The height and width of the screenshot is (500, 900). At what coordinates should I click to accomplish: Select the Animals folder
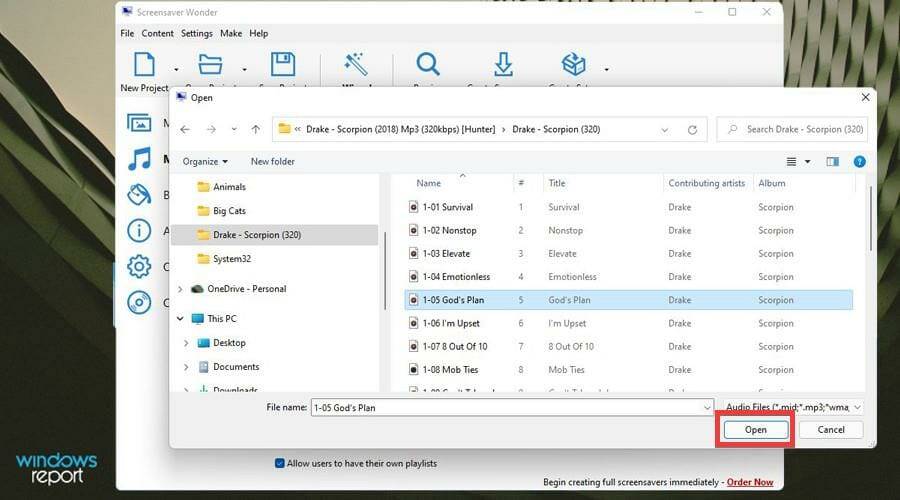[x=229, y=187]
